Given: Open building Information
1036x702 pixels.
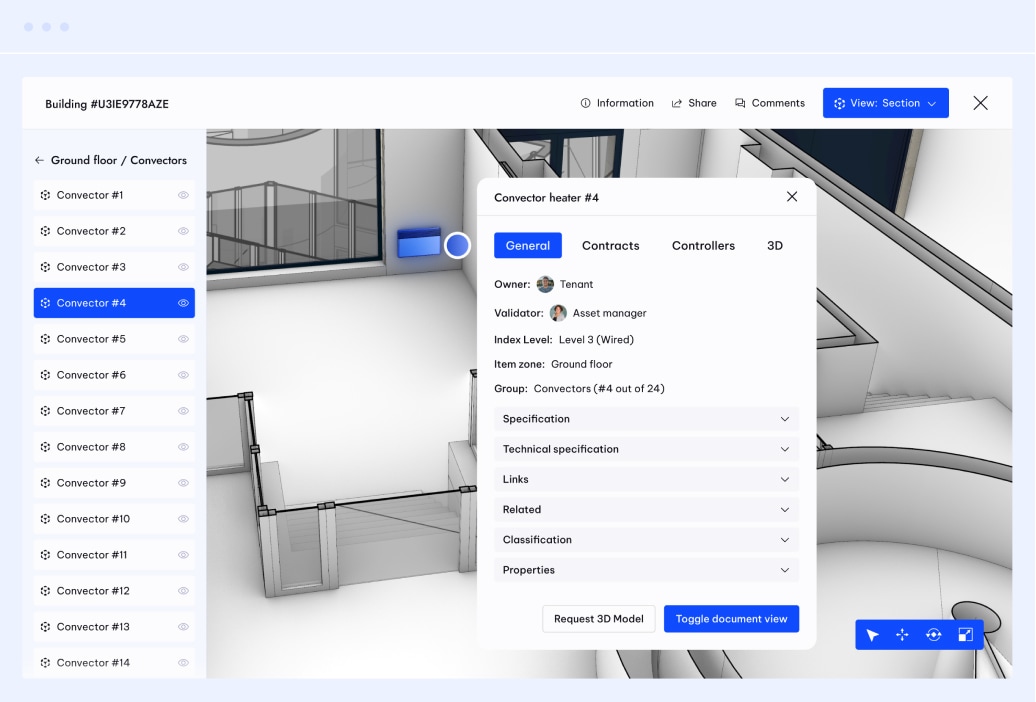Looking at the screenshot, I should point(617,103).
